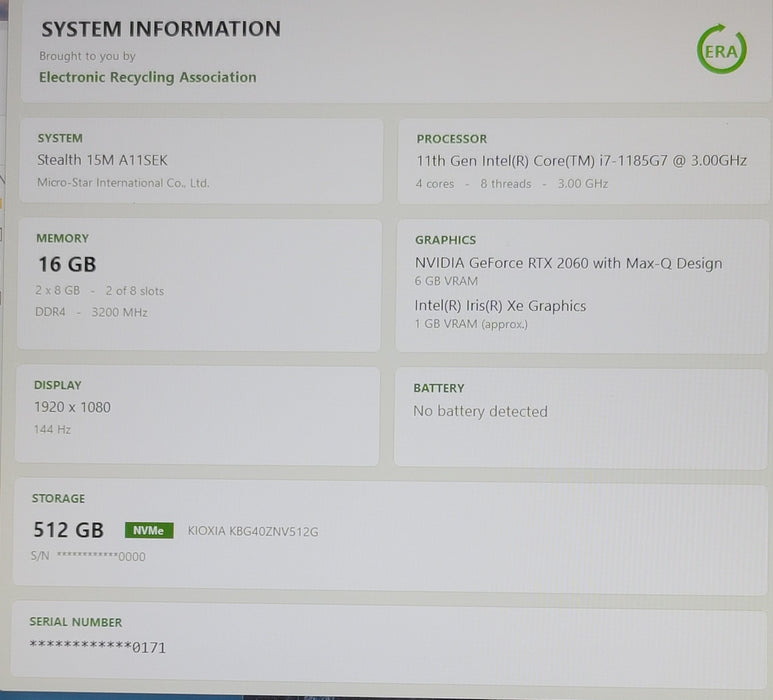Viewport: 773px width, 700px height.
Task: Click the SERIAL NUMBER card heading
Action: point(75,622)
